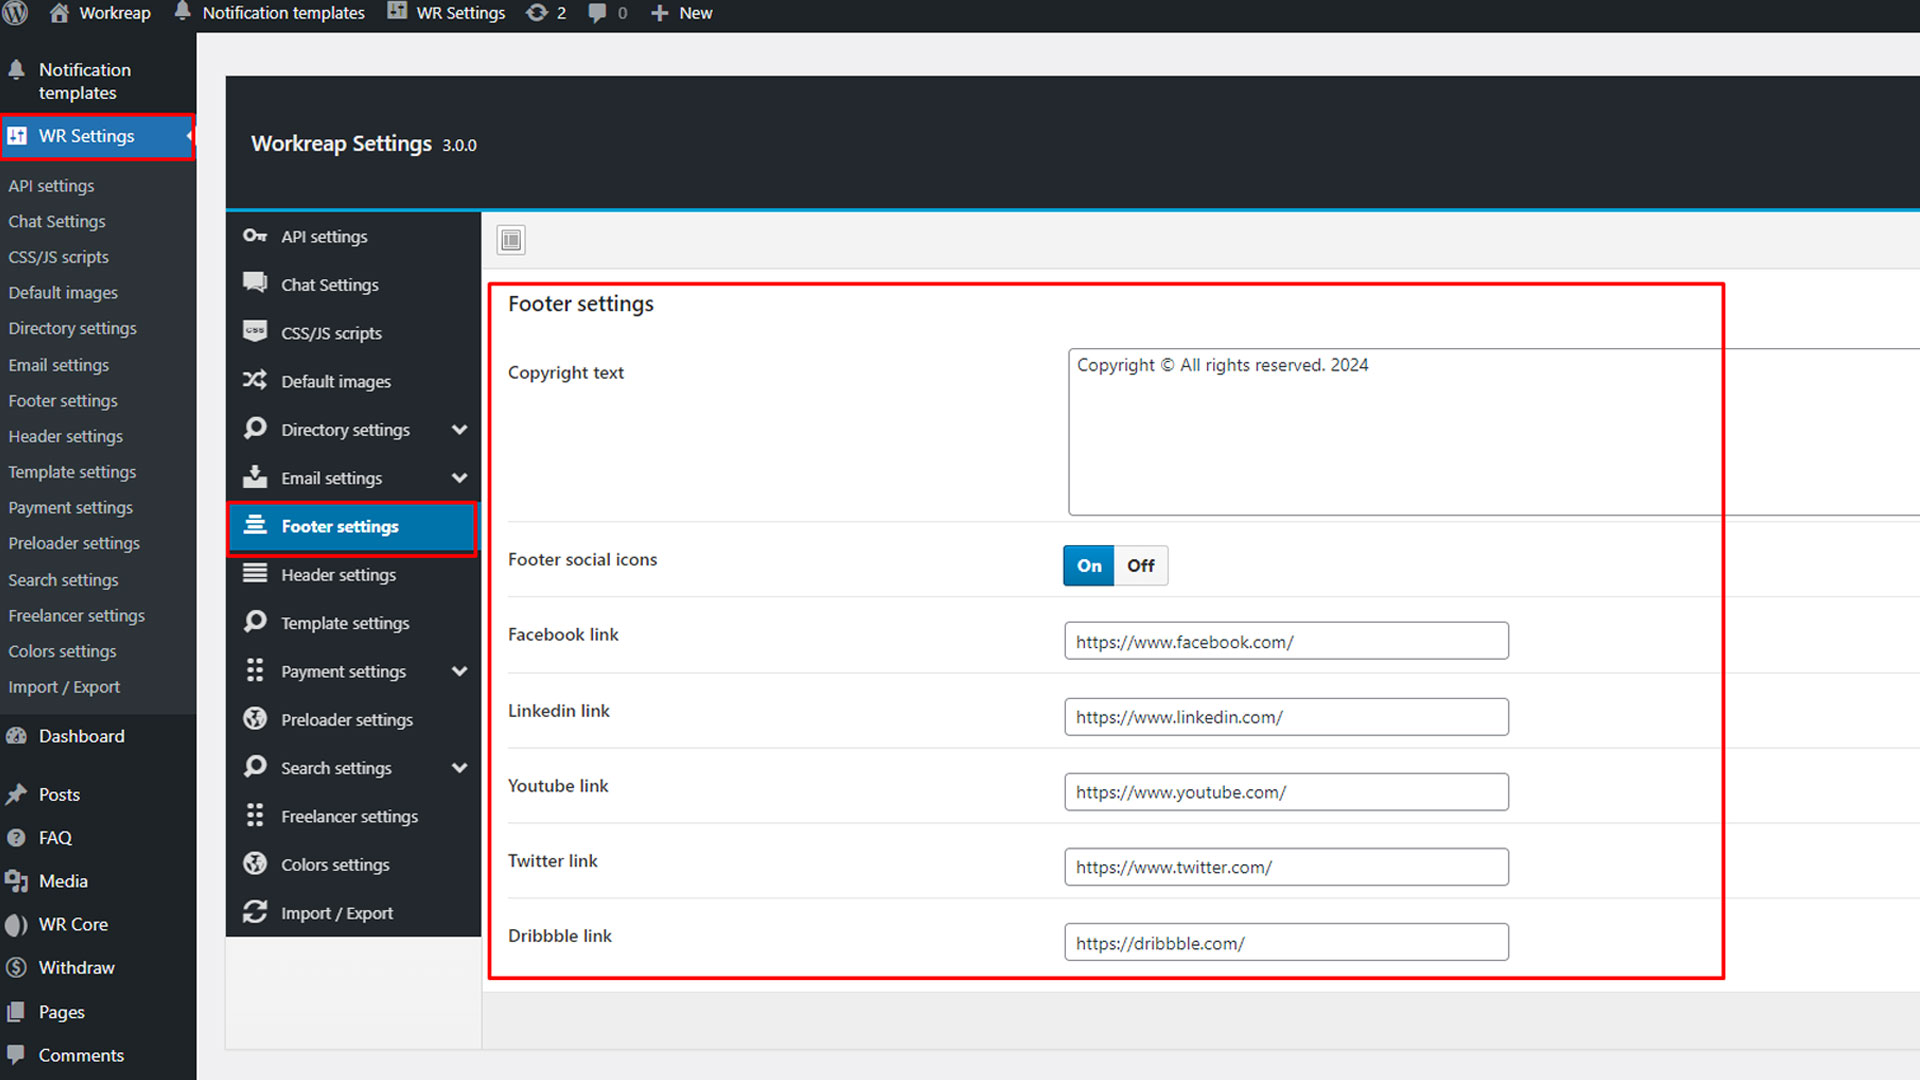This screenshot has width=1920, height=1080.
Task: Open Import / Export in settings panel
Action: tap(336, 913)
